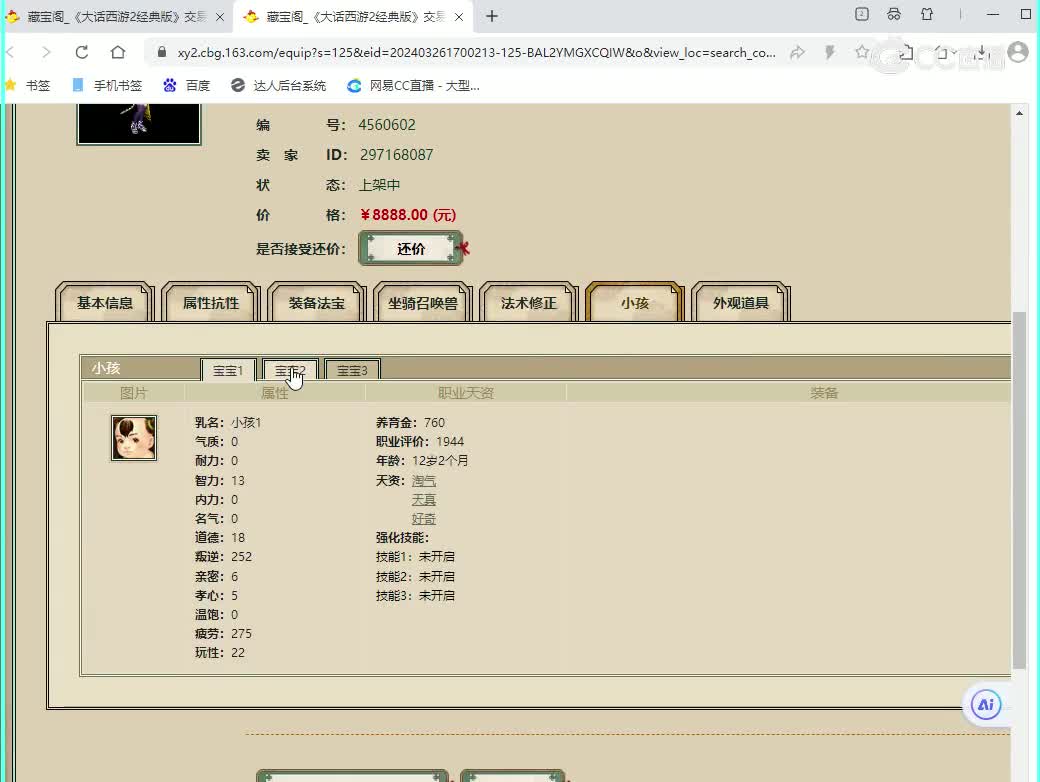The width and height of the screenshot is (1040, 782).
Task: Click the 还价 bargain button
Action: coord(411,249)
